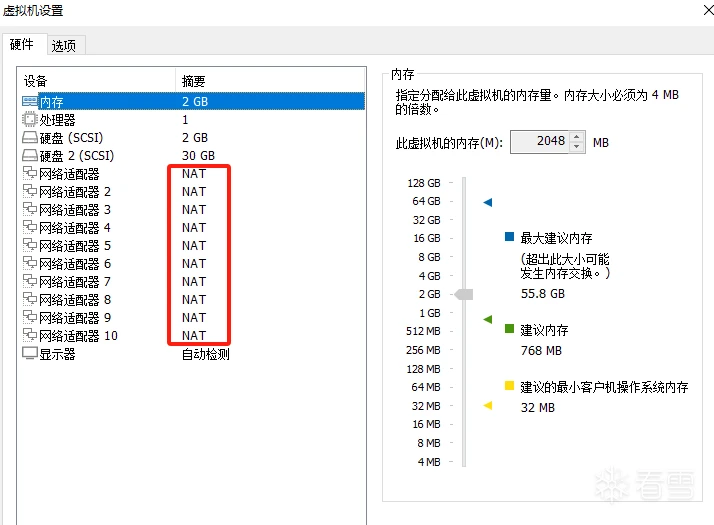Click the blue maximum recommended memory marker
This screenshot has height=525, width=714.
(x=488, y=202)
